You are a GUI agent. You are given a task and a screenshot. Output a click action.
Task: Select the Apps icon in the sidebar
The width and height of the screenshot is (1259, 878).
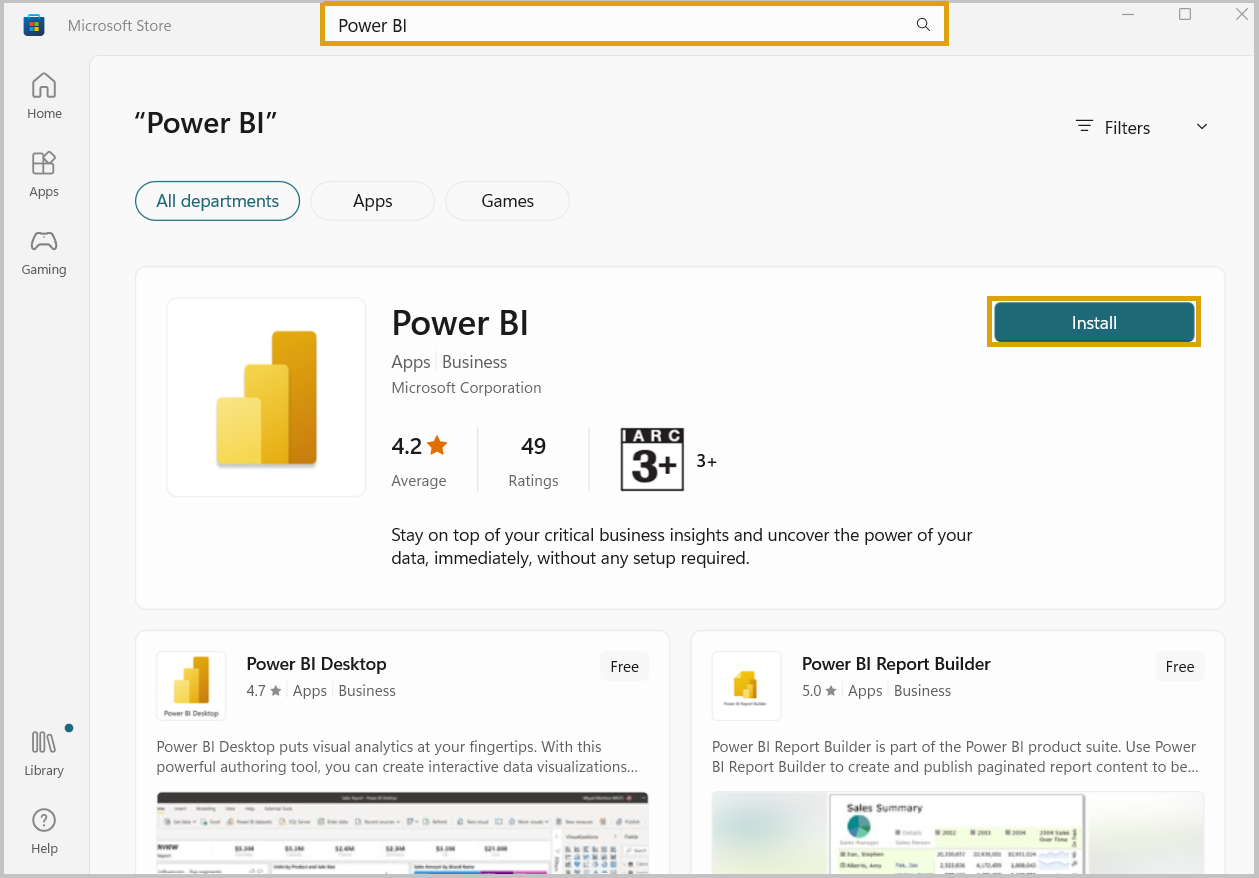pos(43,174)
